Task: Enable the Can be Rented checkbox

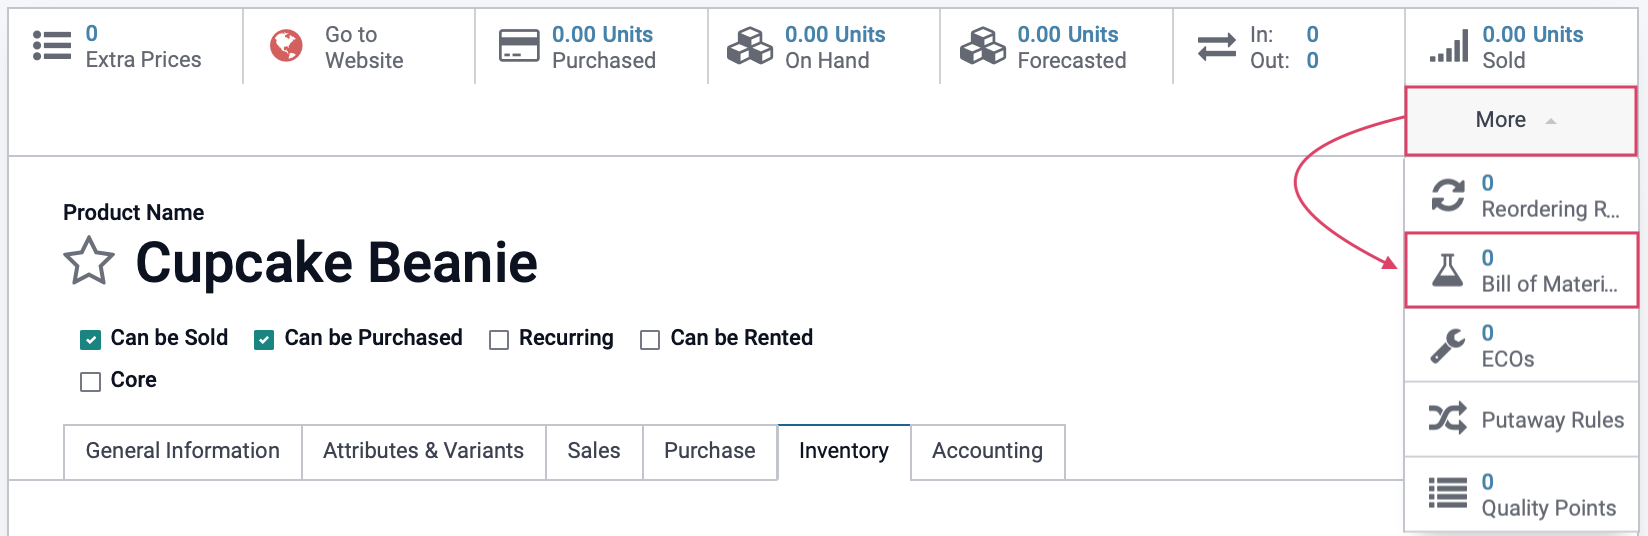Action: (x=650, y=340)
